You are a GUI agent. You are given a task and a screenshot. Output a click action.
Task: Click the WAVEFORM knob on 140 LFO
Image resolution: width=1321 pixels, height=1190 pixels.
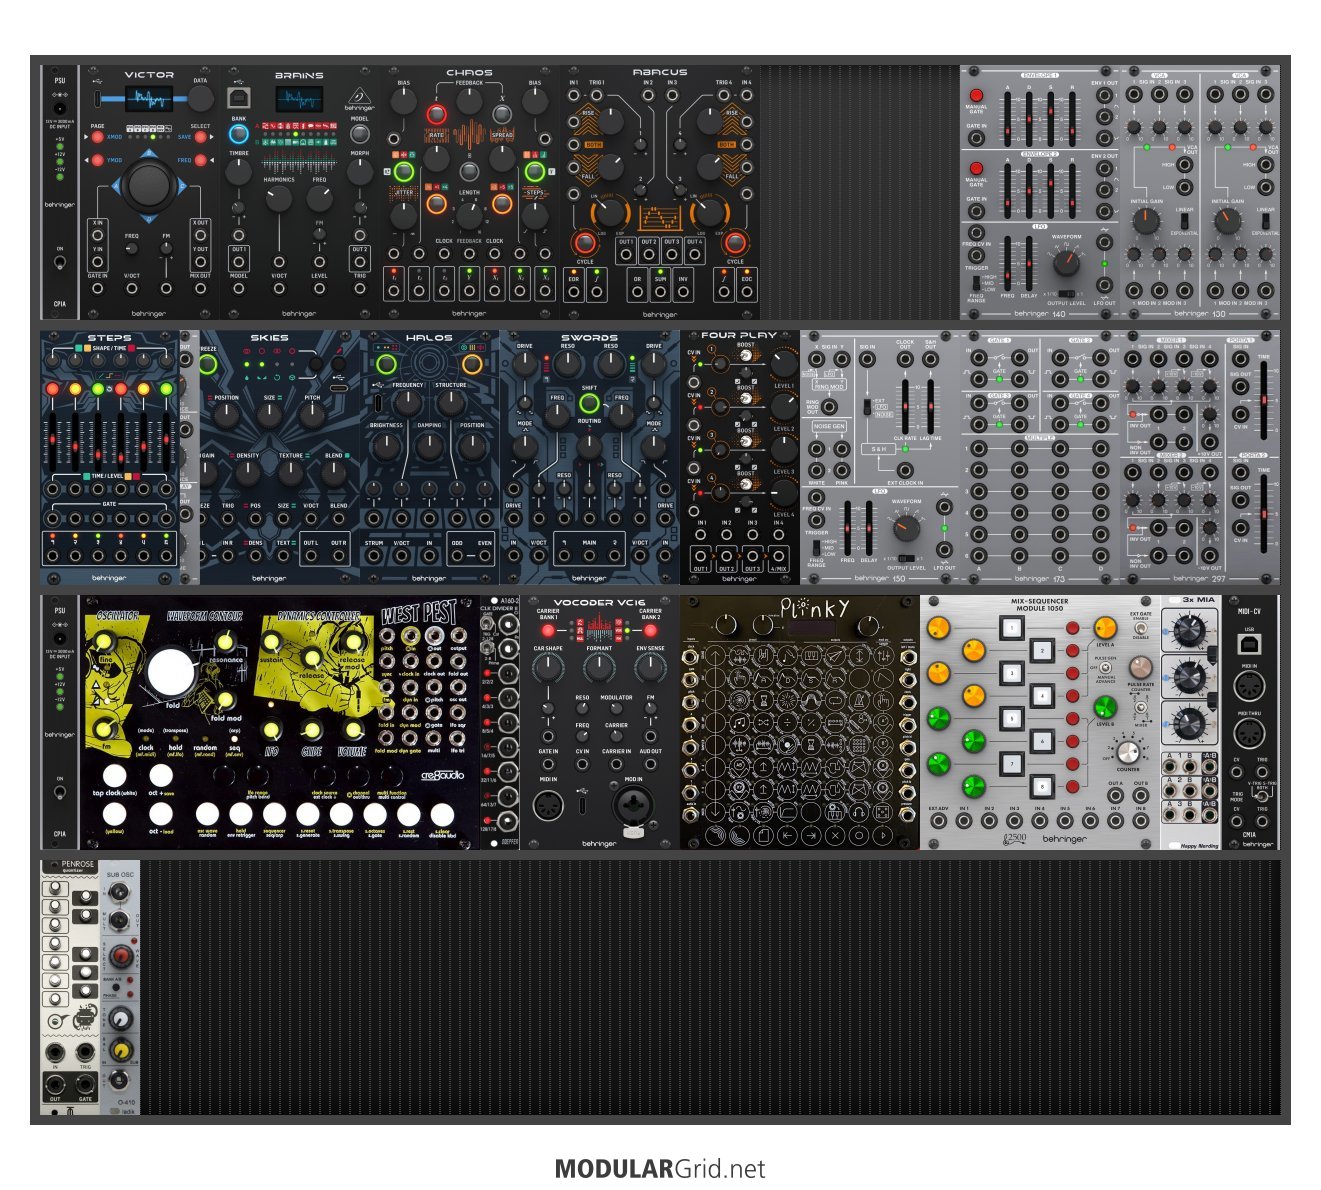(x=1067, y=263)
